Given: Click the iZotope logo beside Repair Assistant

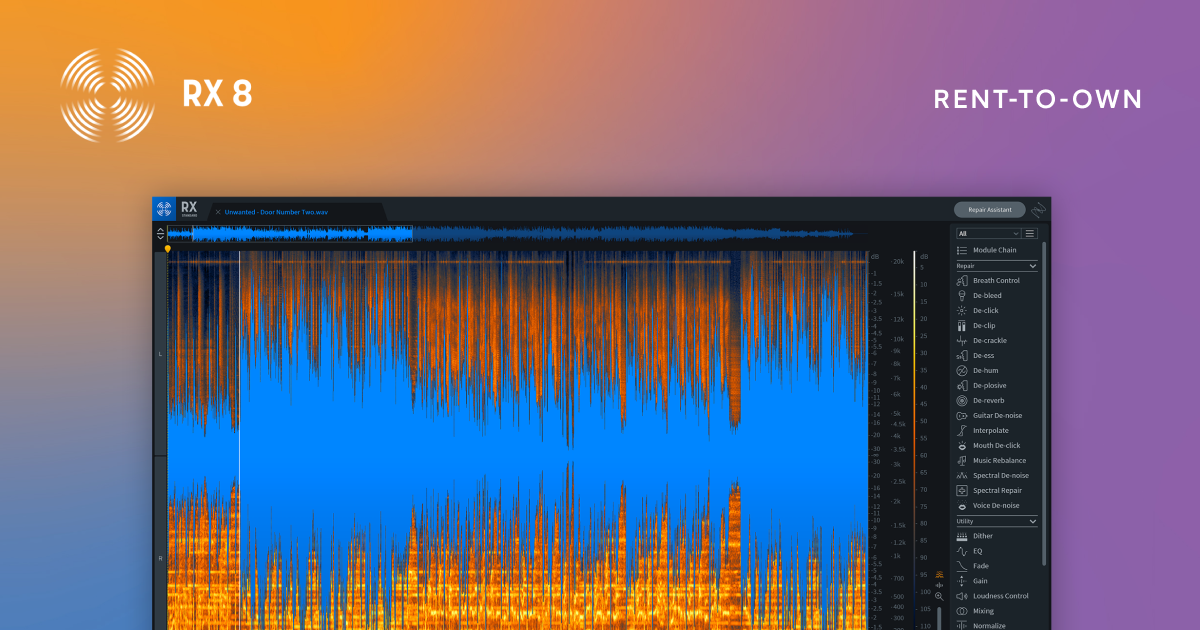Looking at the screenshot, I should click(x=1040, y=210).
